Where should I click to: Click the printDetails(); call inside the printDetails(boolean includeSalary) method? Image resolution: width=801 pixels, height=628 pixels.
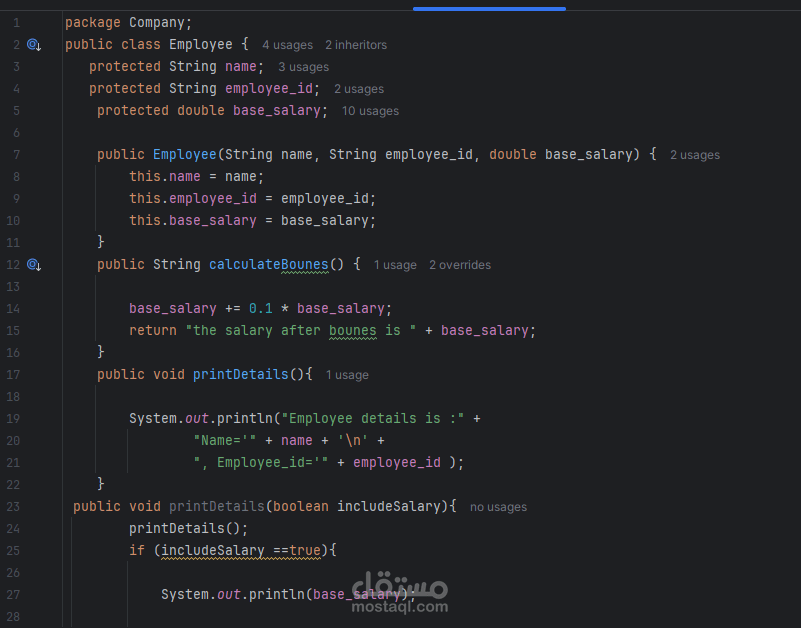(x=189, y=528)
